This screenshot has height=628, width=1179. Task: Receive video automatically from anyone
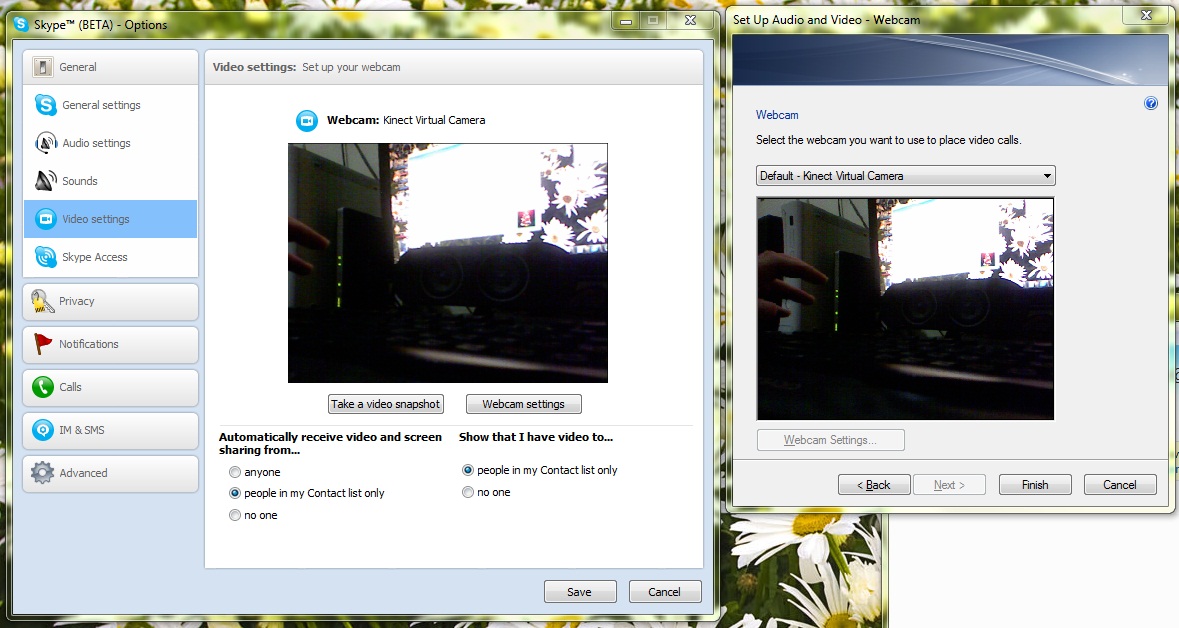[x=235, y=472]
